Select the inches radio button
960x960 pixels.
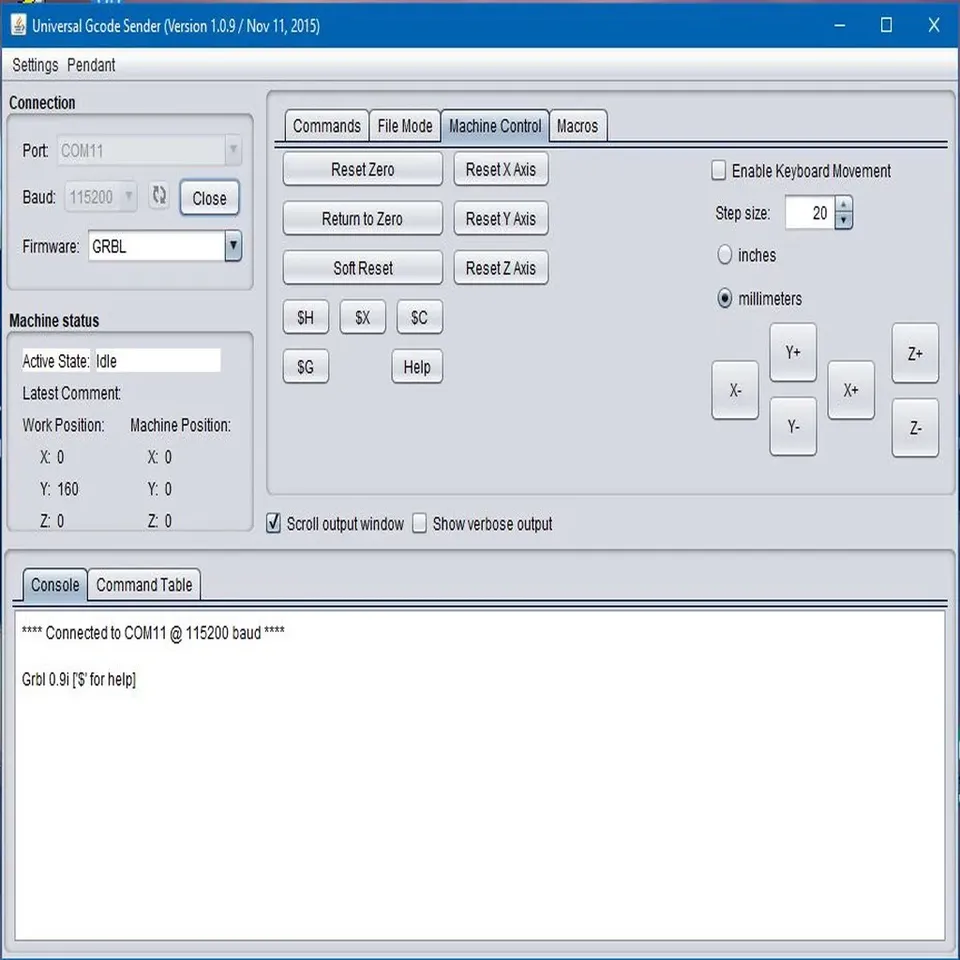[725, 255]
